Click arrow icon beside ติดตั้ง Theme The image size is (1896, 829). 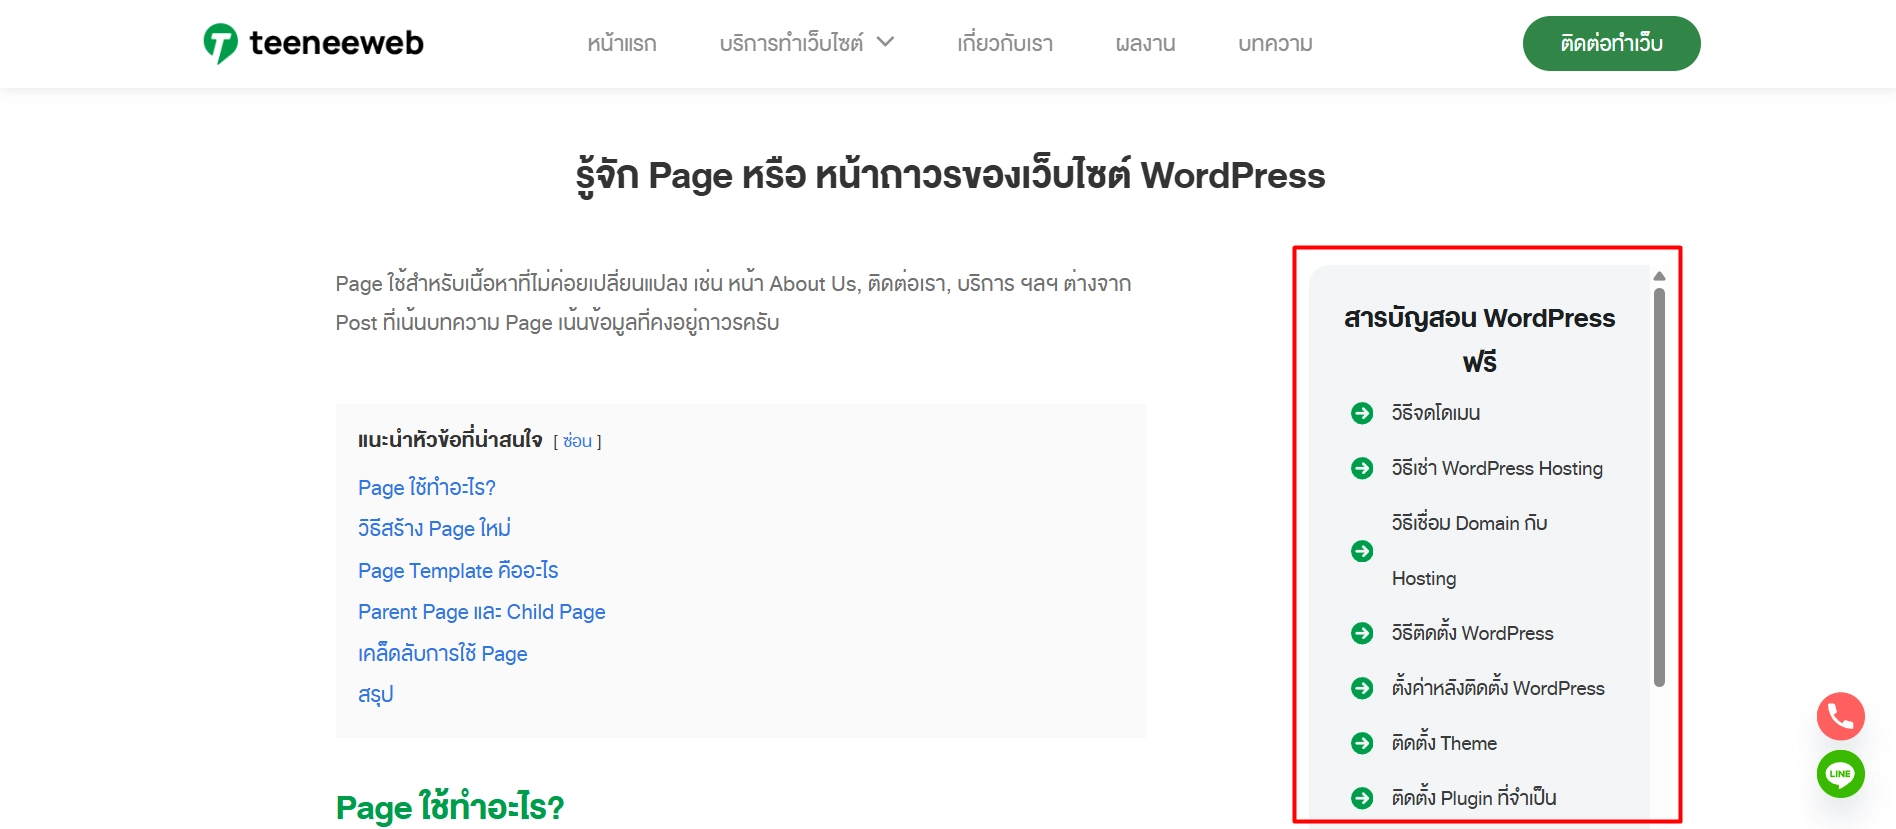tap(1362, 743)
